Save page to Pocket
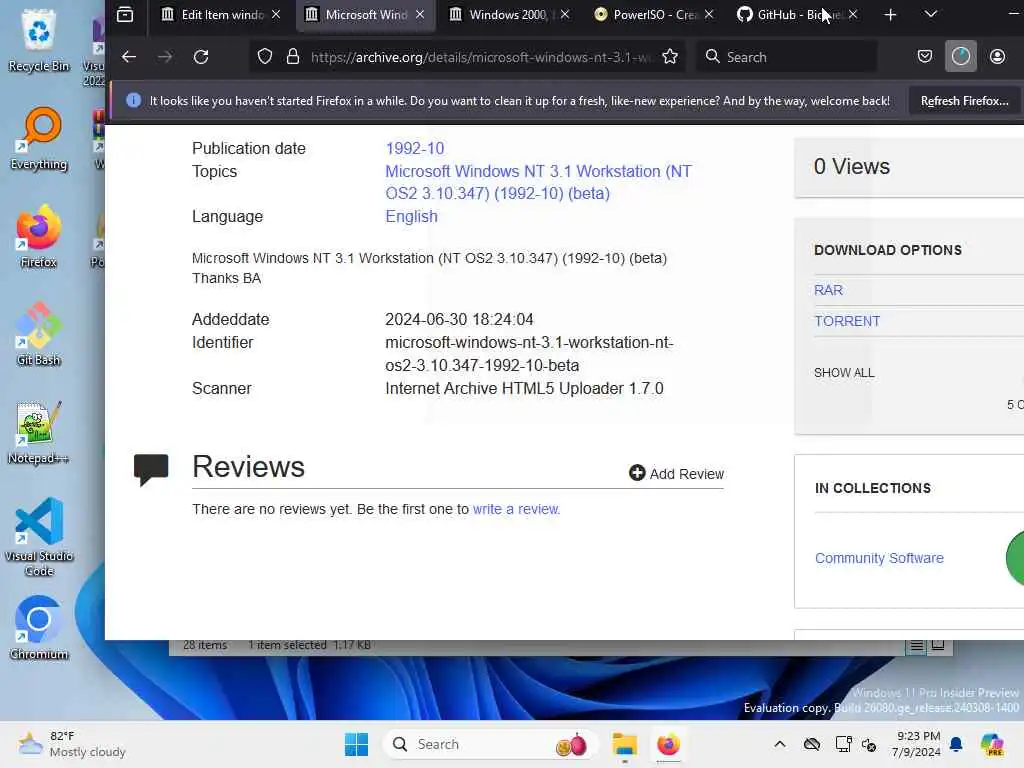1024x768 pixels. point(925,57)
